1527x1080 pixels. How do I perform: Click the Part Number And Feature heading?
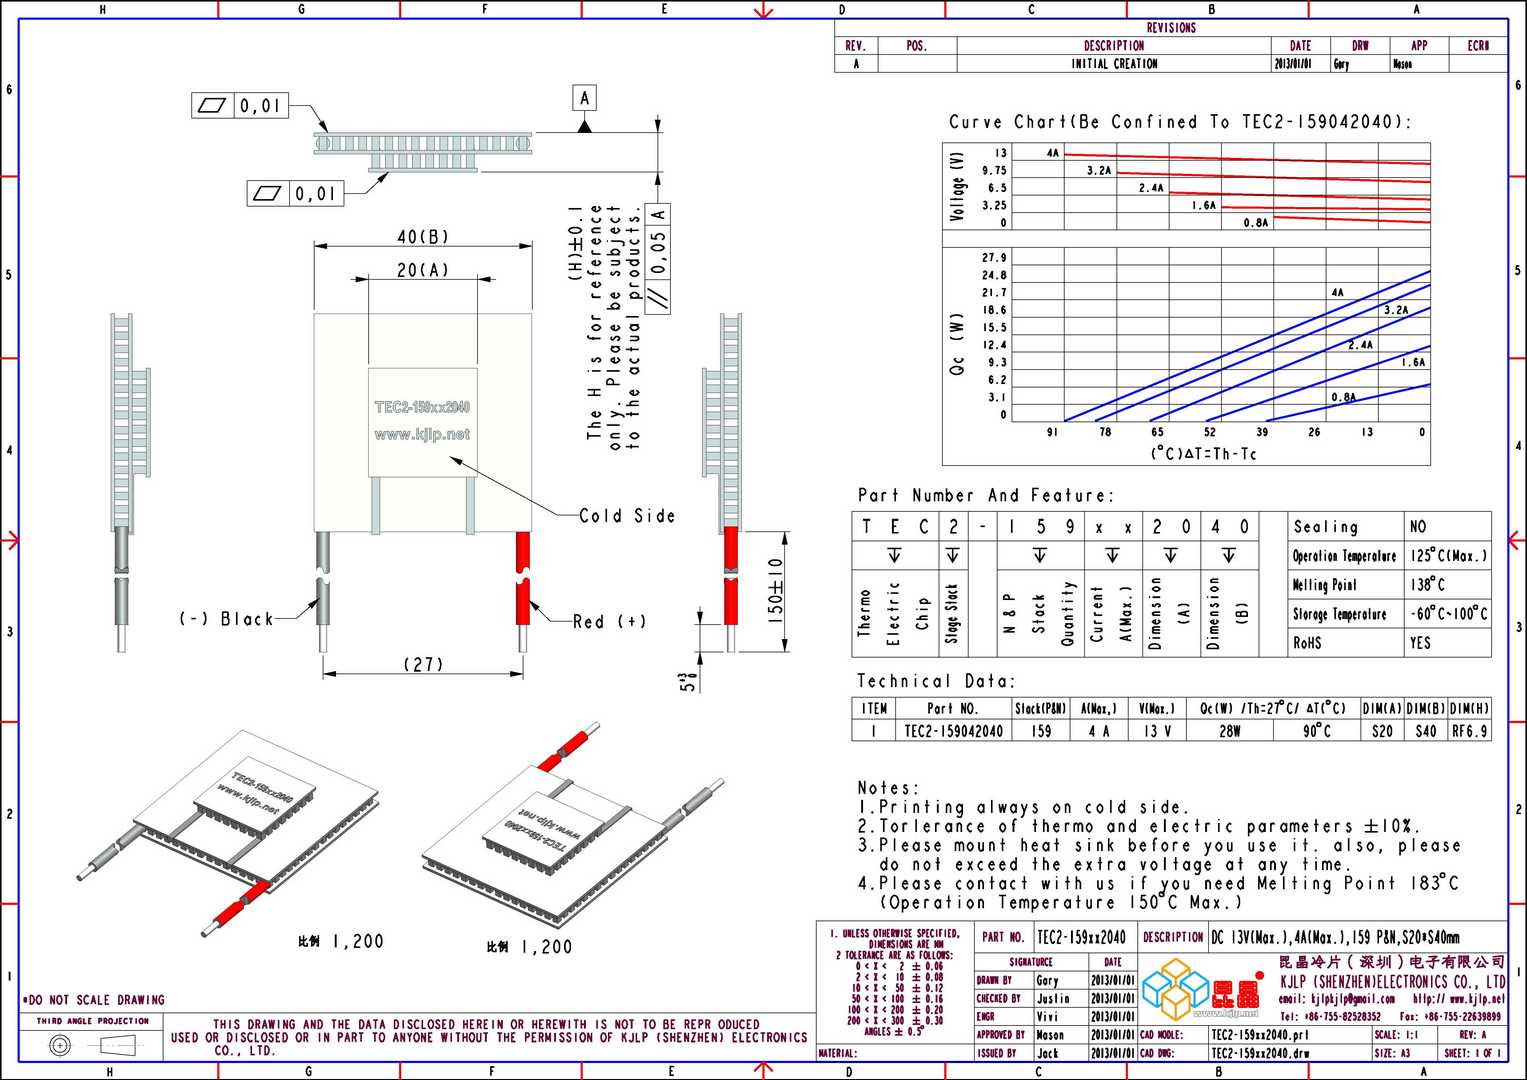tap(985, 495)
